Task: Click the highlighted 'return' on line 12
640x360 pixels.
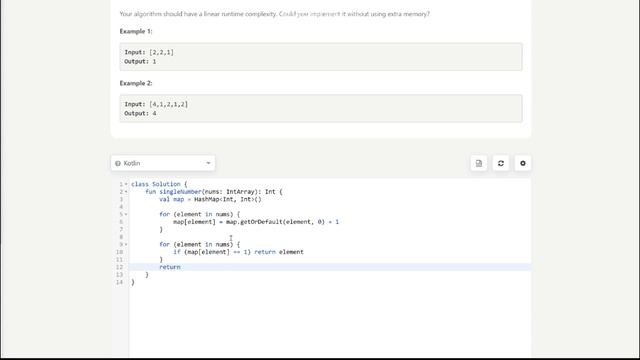Action: pos(170,267)
